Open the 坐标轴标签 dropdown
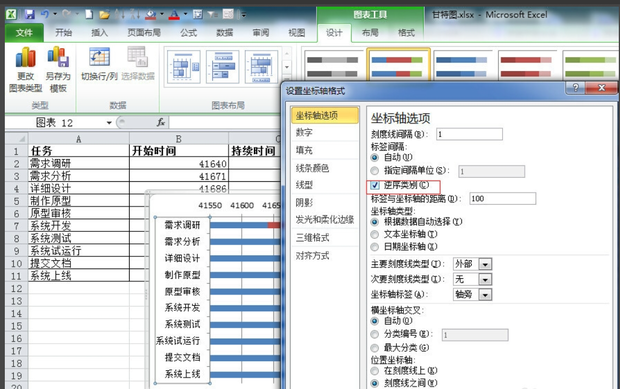 pyautogui.click(x=485, y=295)
